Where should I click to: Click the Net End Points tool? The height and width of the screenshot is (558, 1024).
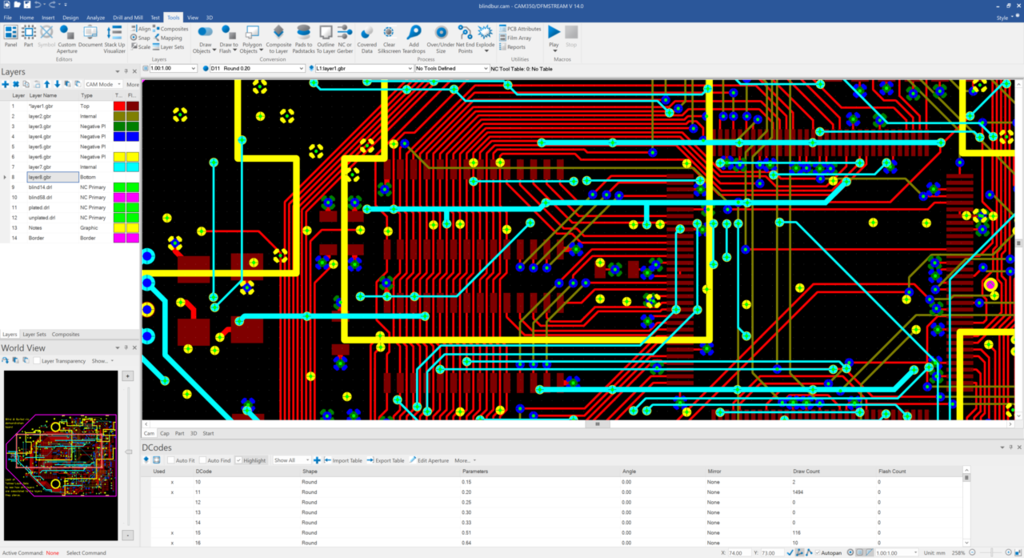tap(464, 39)
